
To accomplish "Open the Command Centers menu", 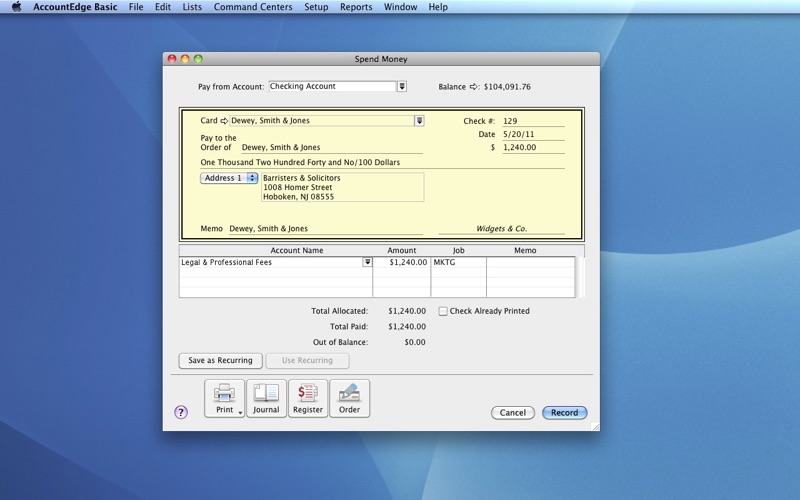I will pyautogui.click(x=253, y=7).
